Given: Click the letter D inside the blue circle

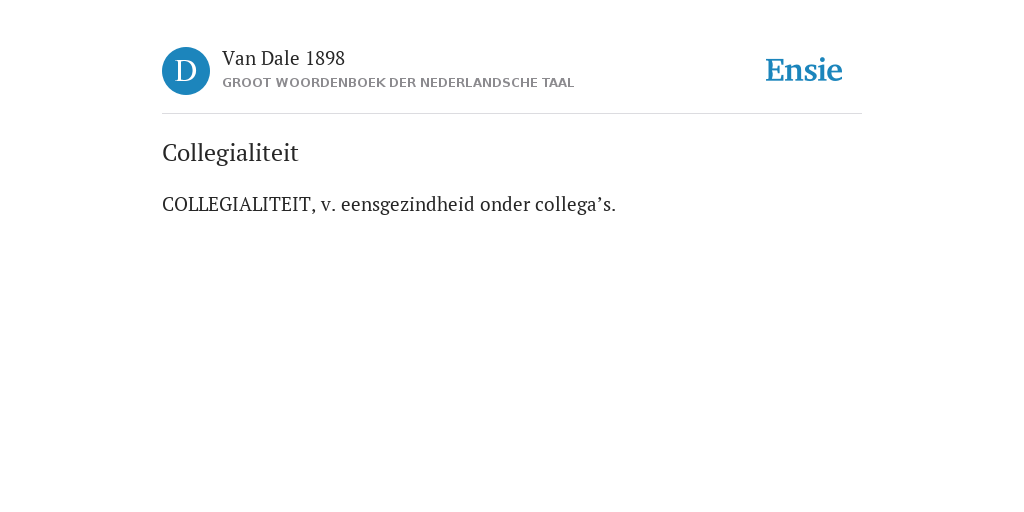Looking at the screenshot, I should [186, 71].
